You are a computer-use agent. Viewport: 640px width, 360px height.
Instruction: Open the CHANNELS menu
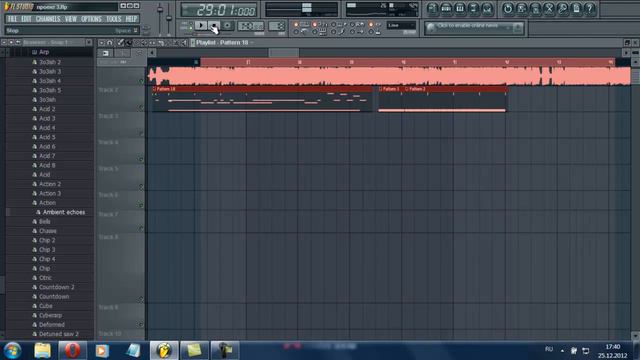pos(48,19)
